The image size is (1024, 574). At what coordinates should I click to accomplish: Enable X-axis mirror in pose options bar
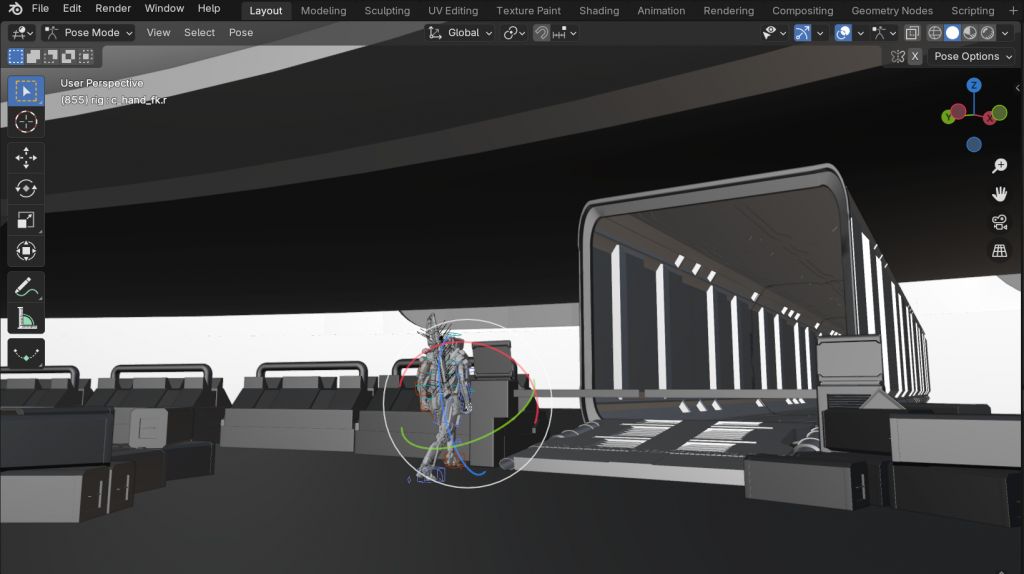point(915,57)
